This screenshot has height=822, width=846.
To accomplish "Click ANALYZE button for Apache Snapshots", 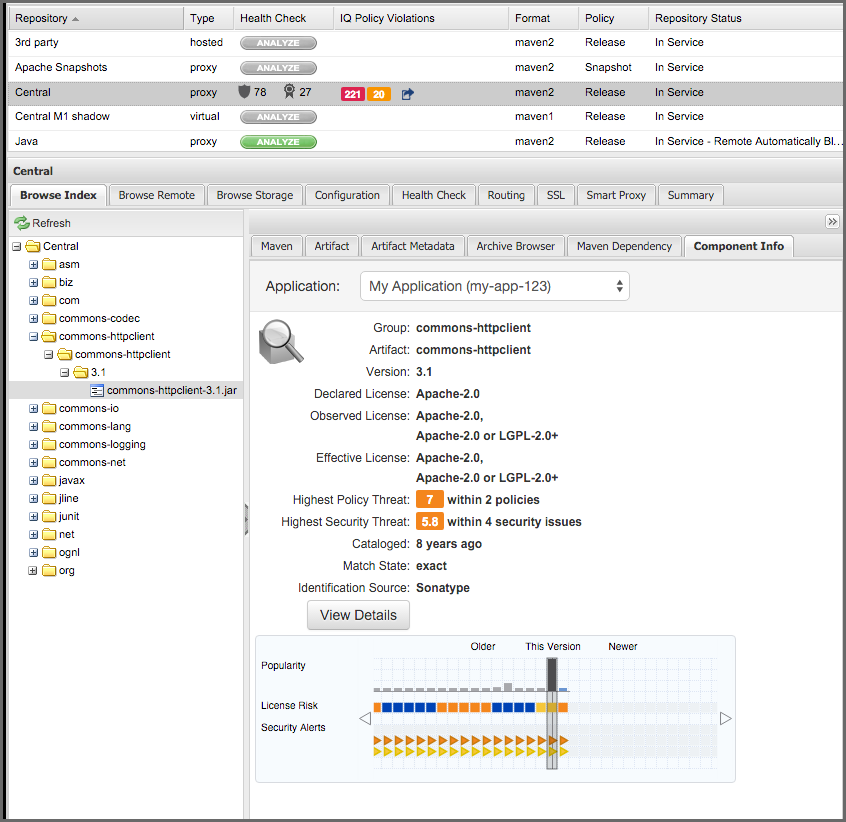I will pyautogui.click(x=278, y=68).
